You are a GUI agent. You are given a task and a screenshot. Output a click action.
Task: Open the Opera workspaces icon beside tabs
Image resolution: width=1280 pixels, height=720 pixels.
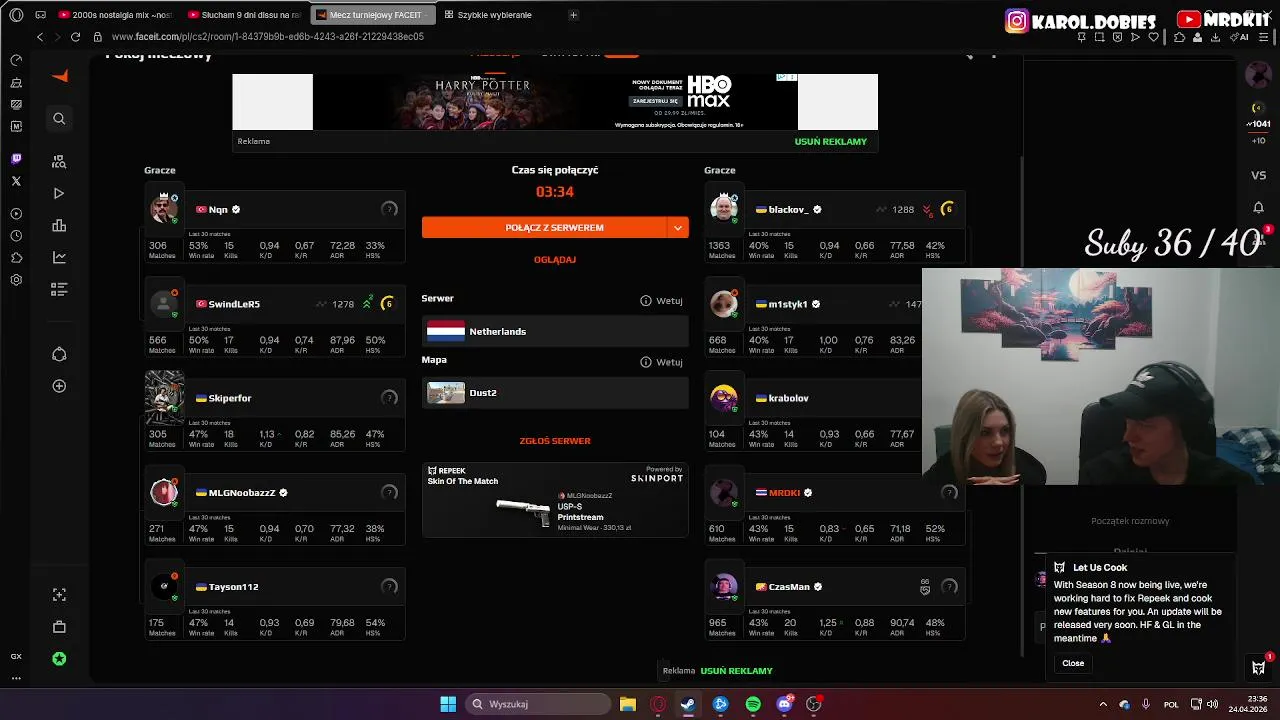pyautogui.click(x=40, y=15)
